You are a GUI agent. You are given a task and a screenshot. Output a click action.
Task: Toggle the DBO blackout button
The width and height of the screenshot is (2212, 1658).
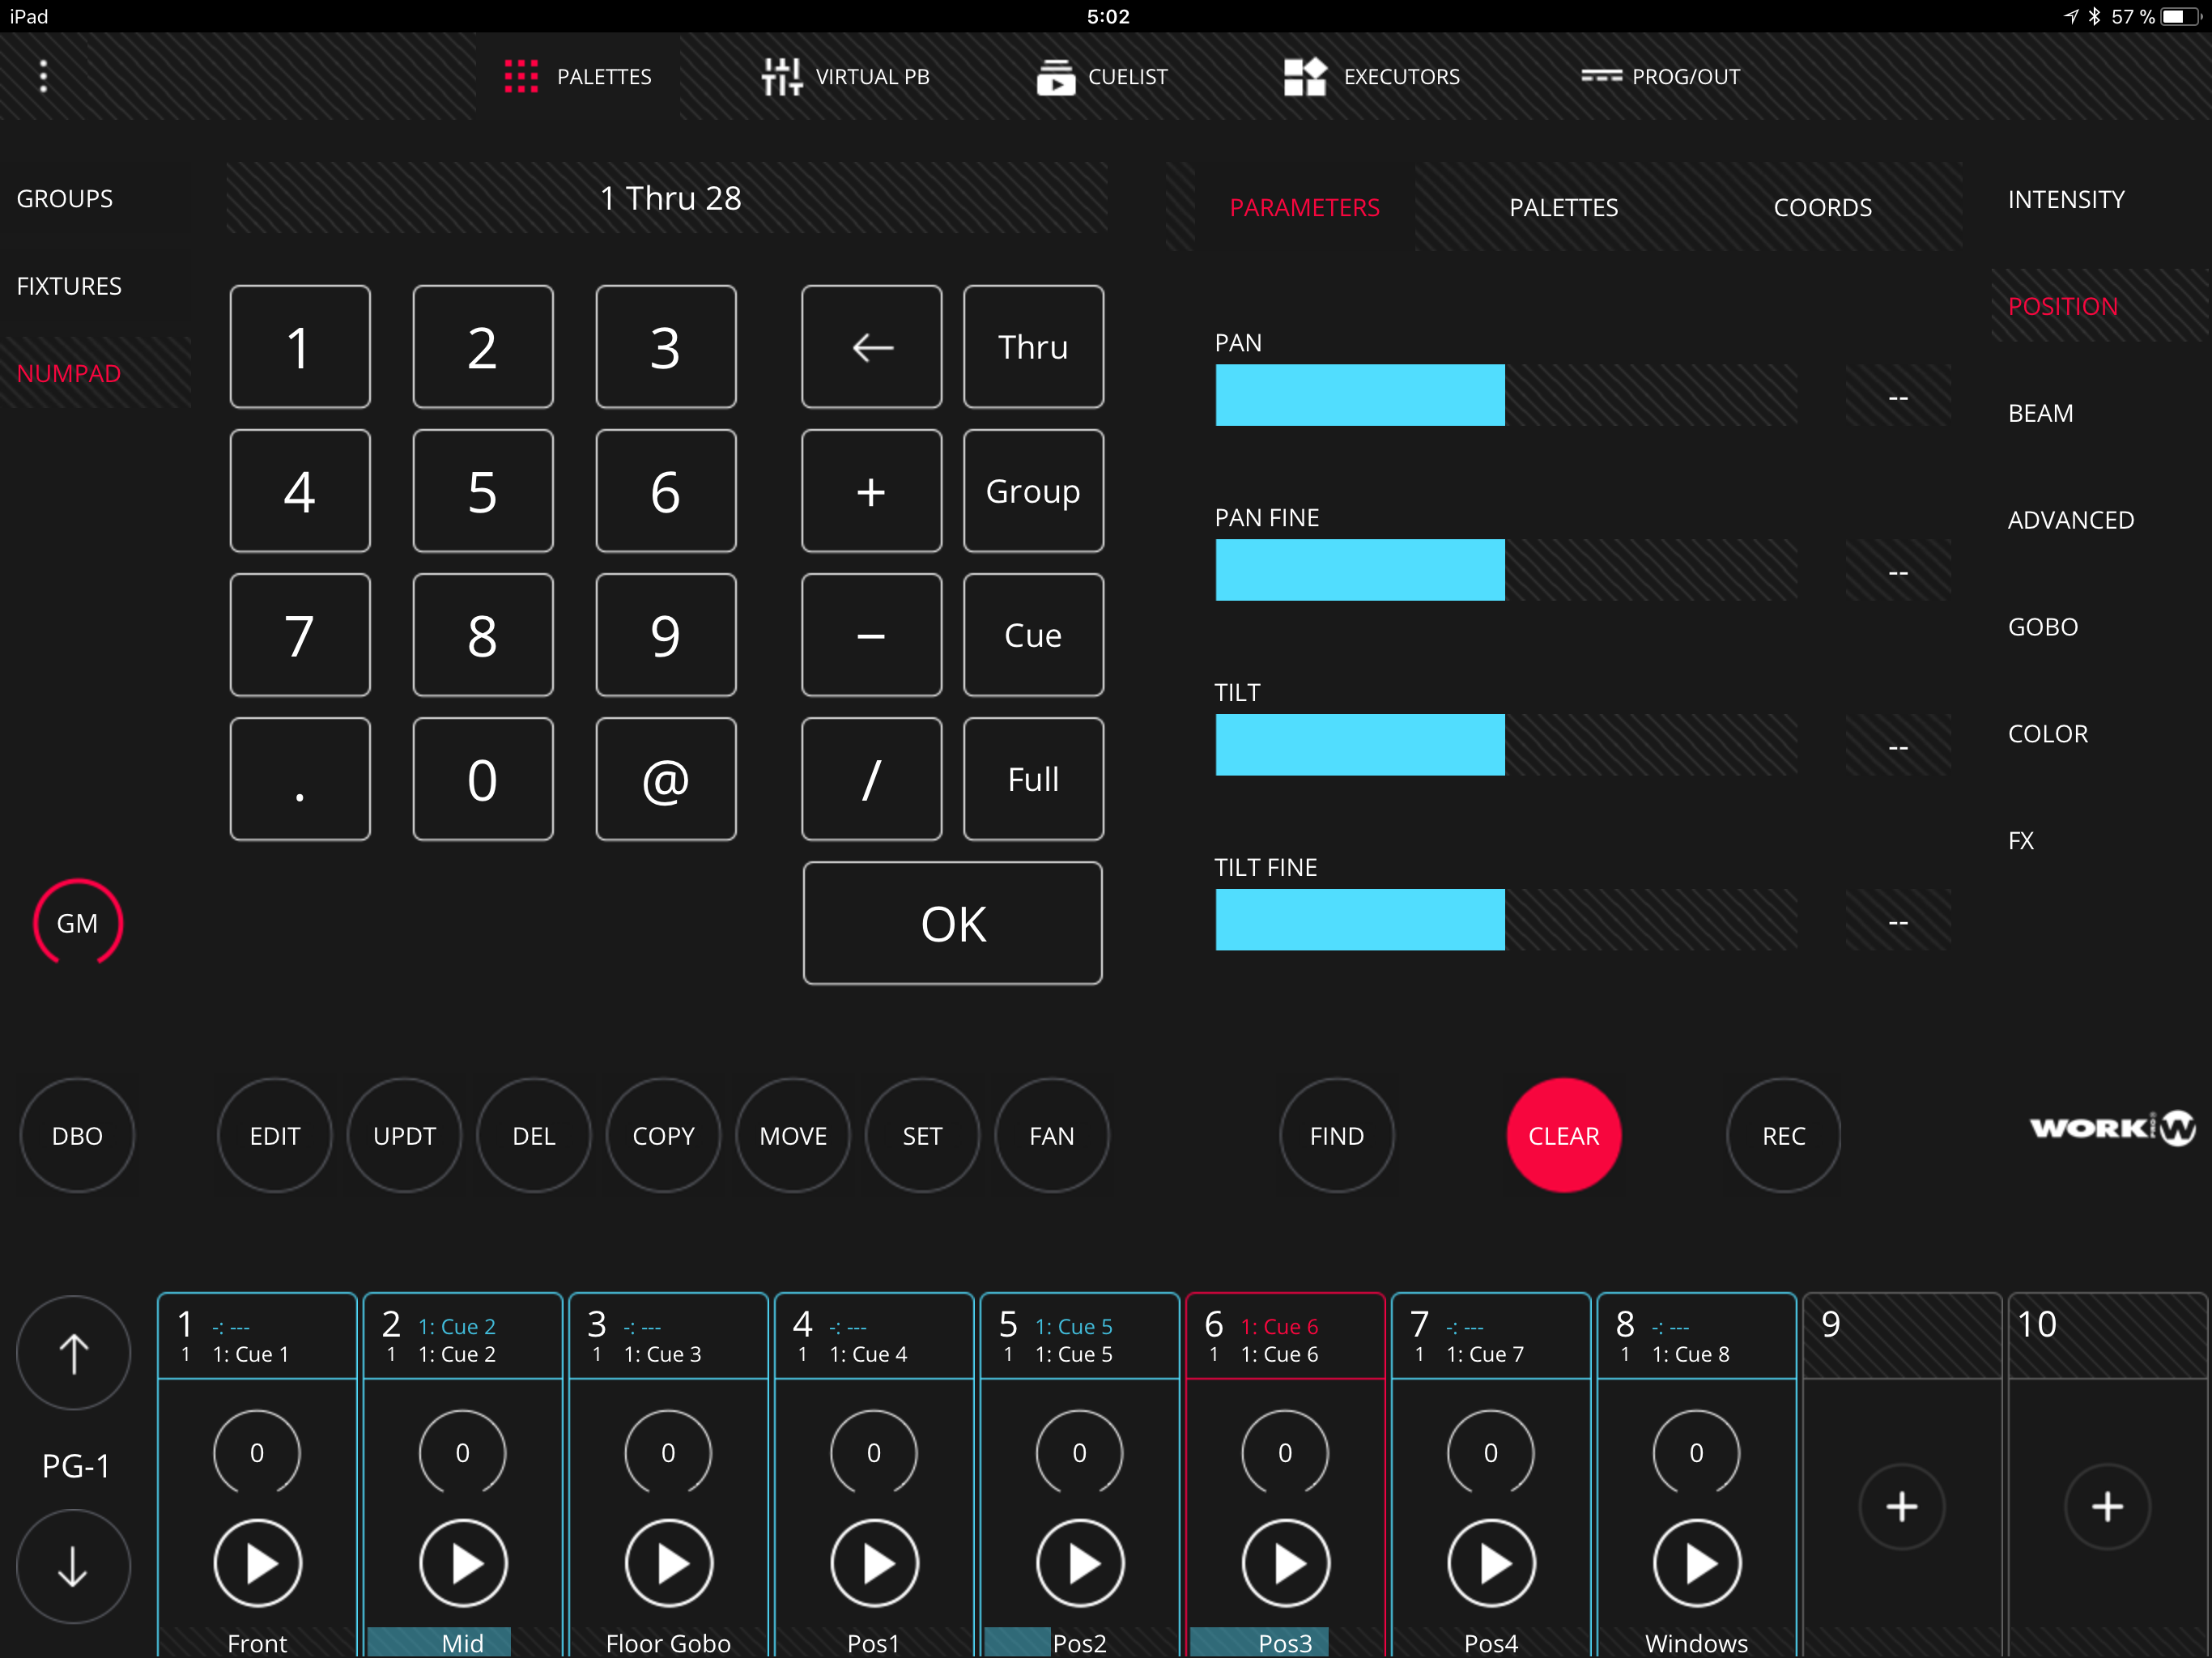click(x=77, y=1136)
